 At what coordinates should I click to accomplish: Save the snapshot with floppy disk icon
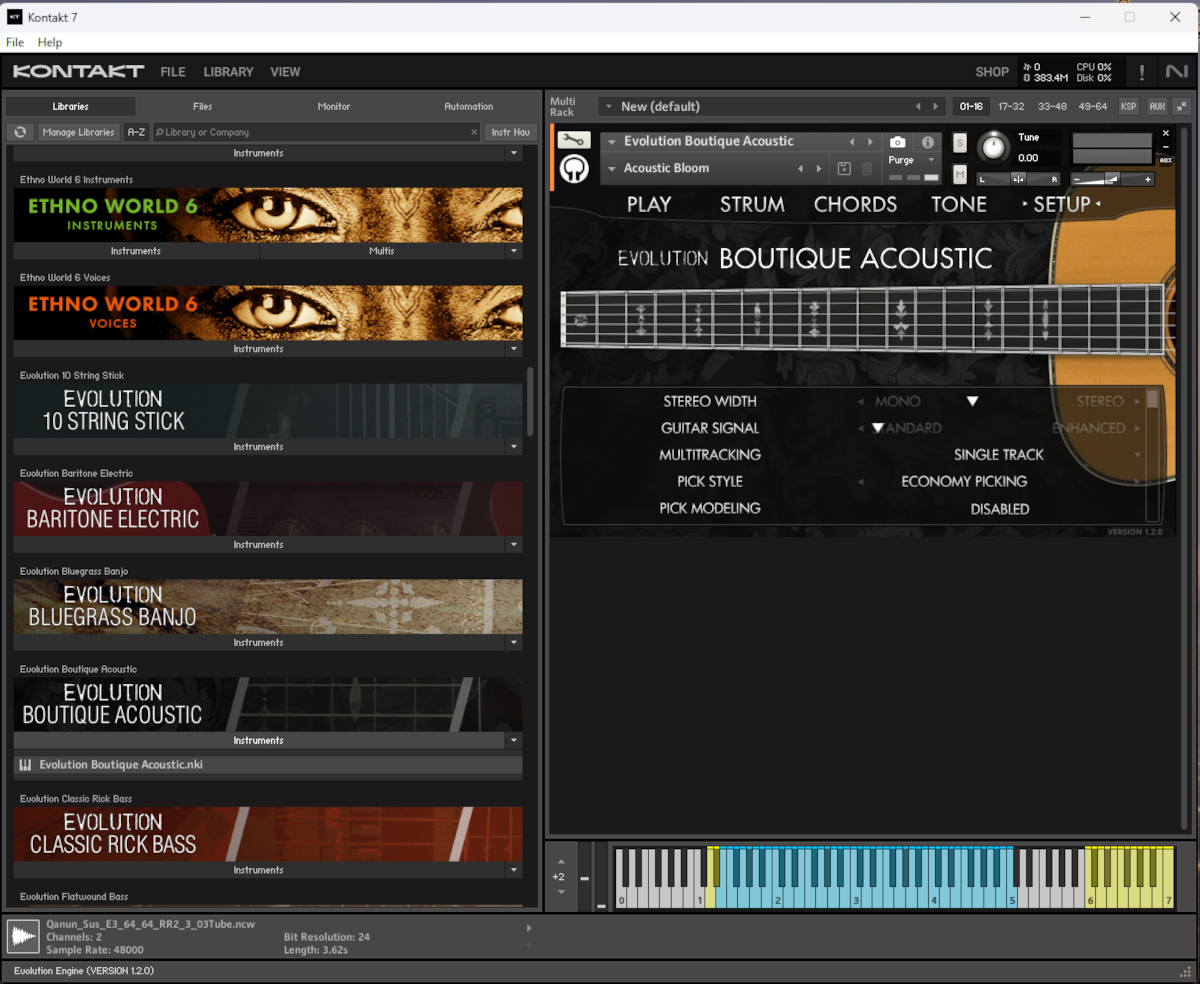click(x=844, y=169)
